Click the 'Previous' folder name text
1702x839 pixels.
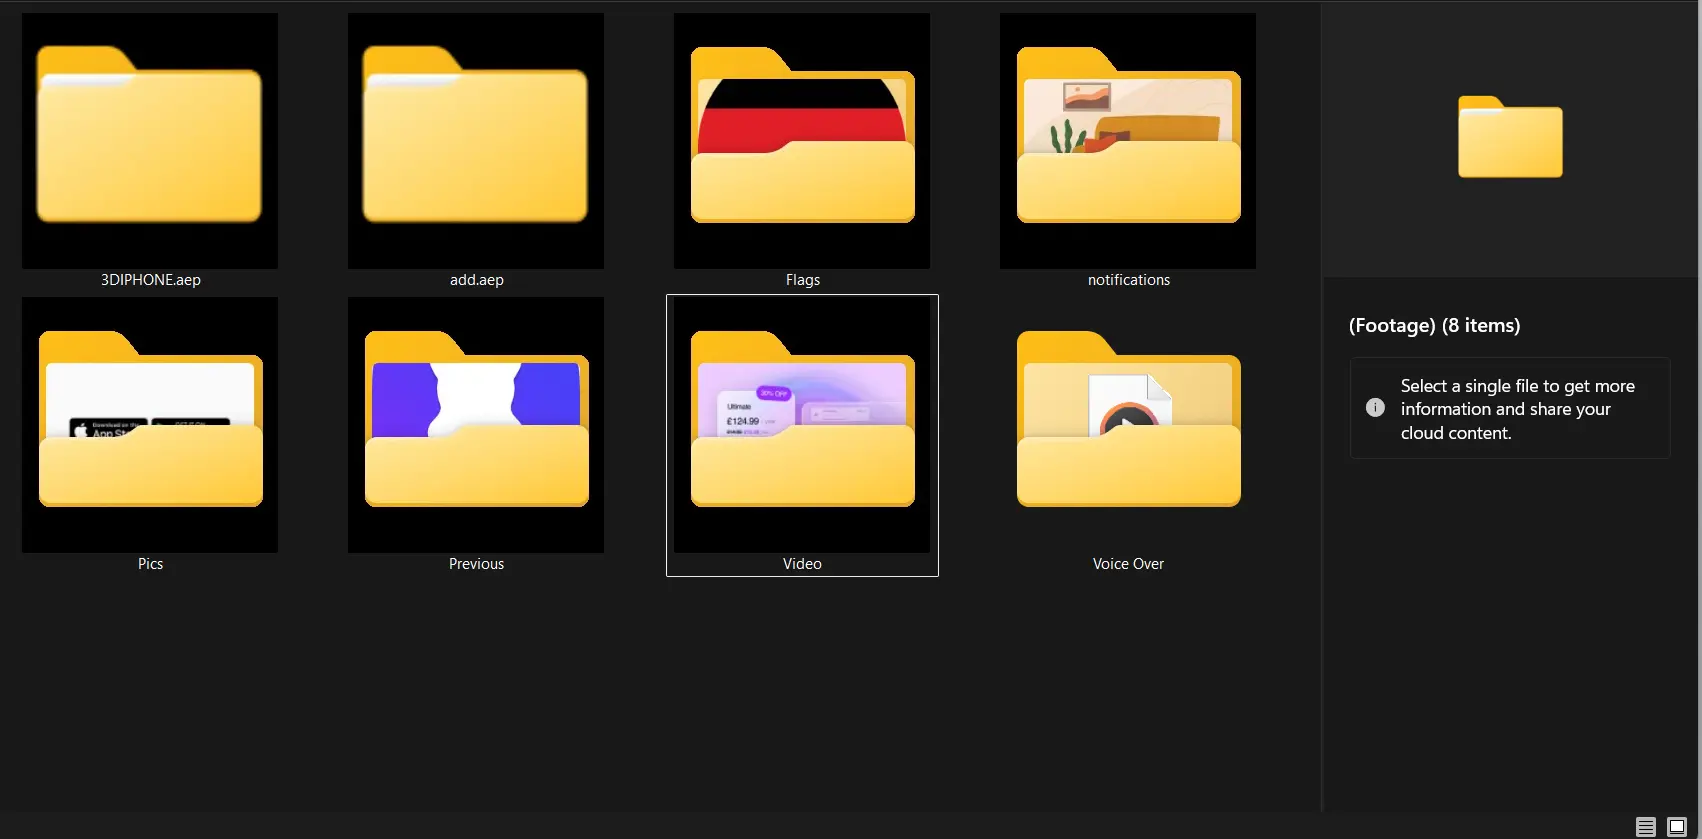476,564
